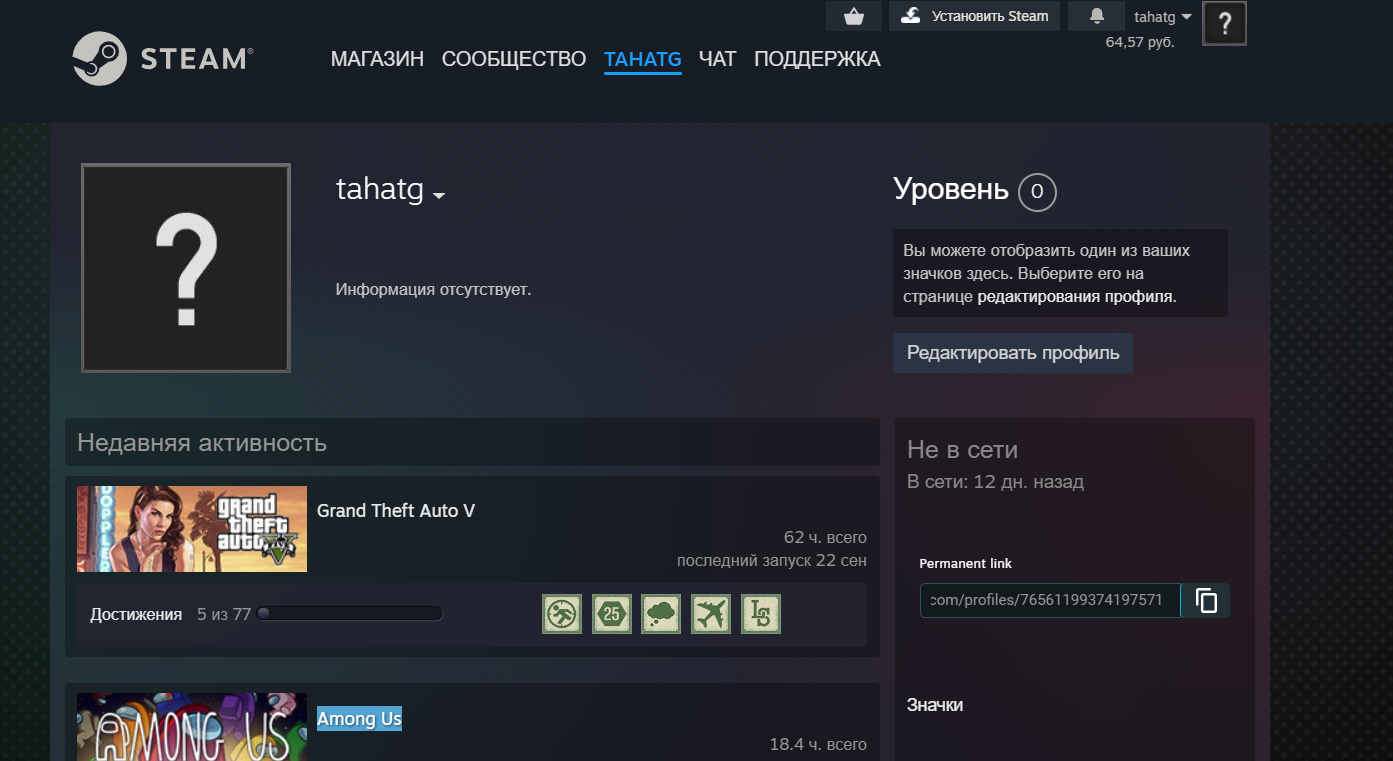The height and width of the screenshot is (761, 1393).
Task: Click the running man achievement icon
Action: pyautogui.click(x=561, y=614)
